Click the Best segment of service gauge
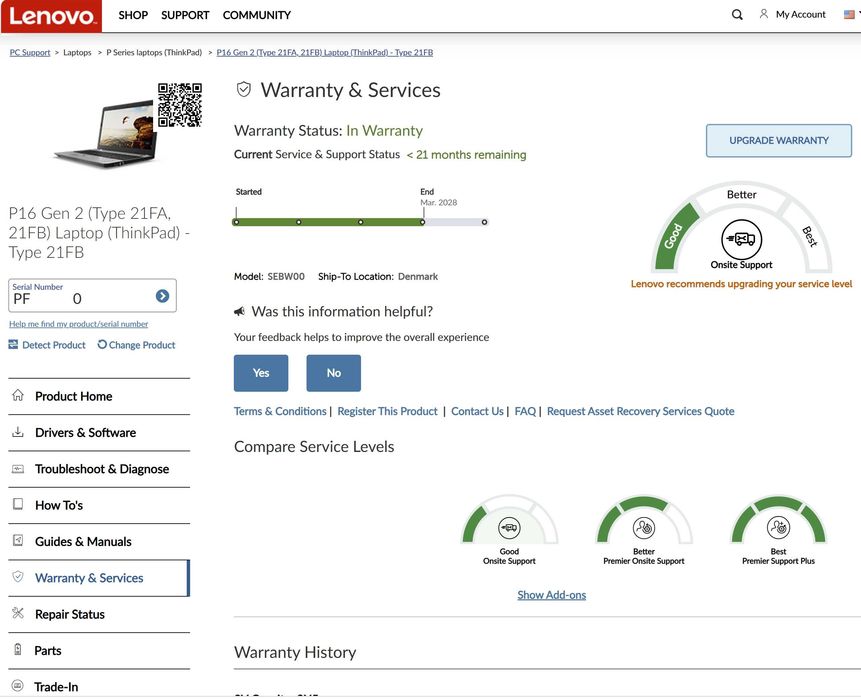This screenshot has width=861, height=699. (809, 236)
